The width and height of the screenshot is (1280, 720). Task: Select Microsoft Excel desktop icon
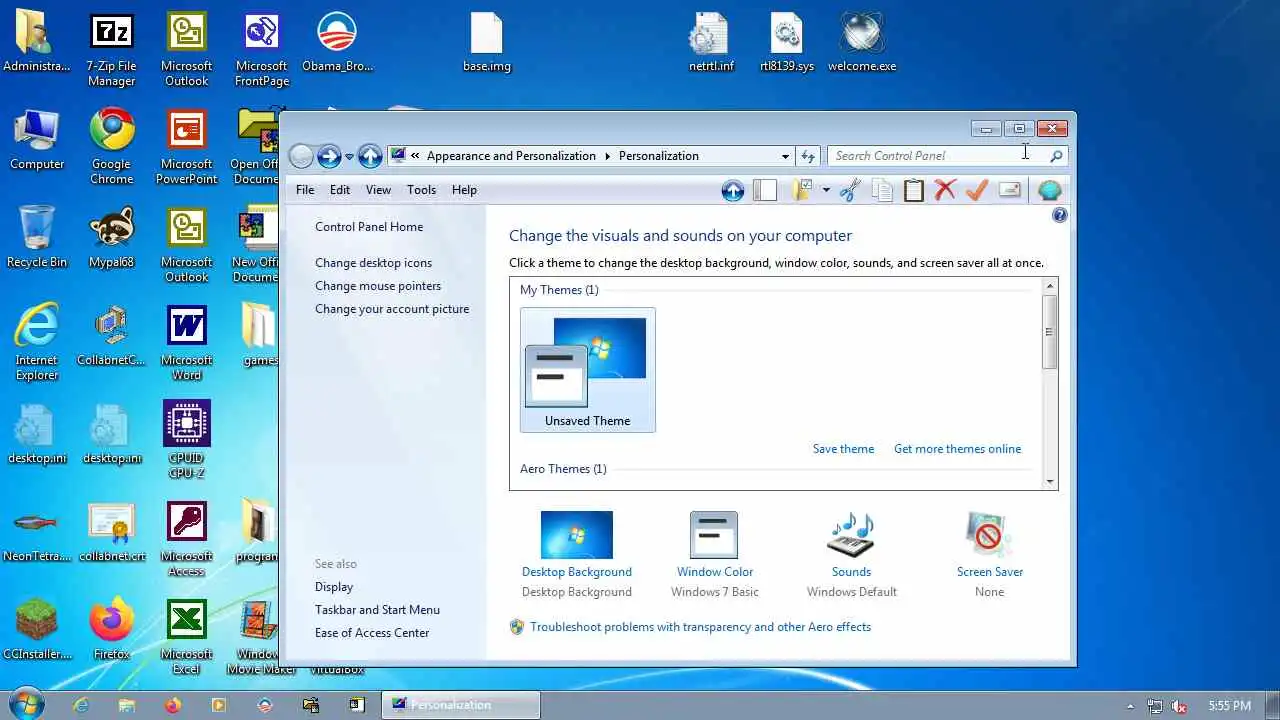point(187,636)
